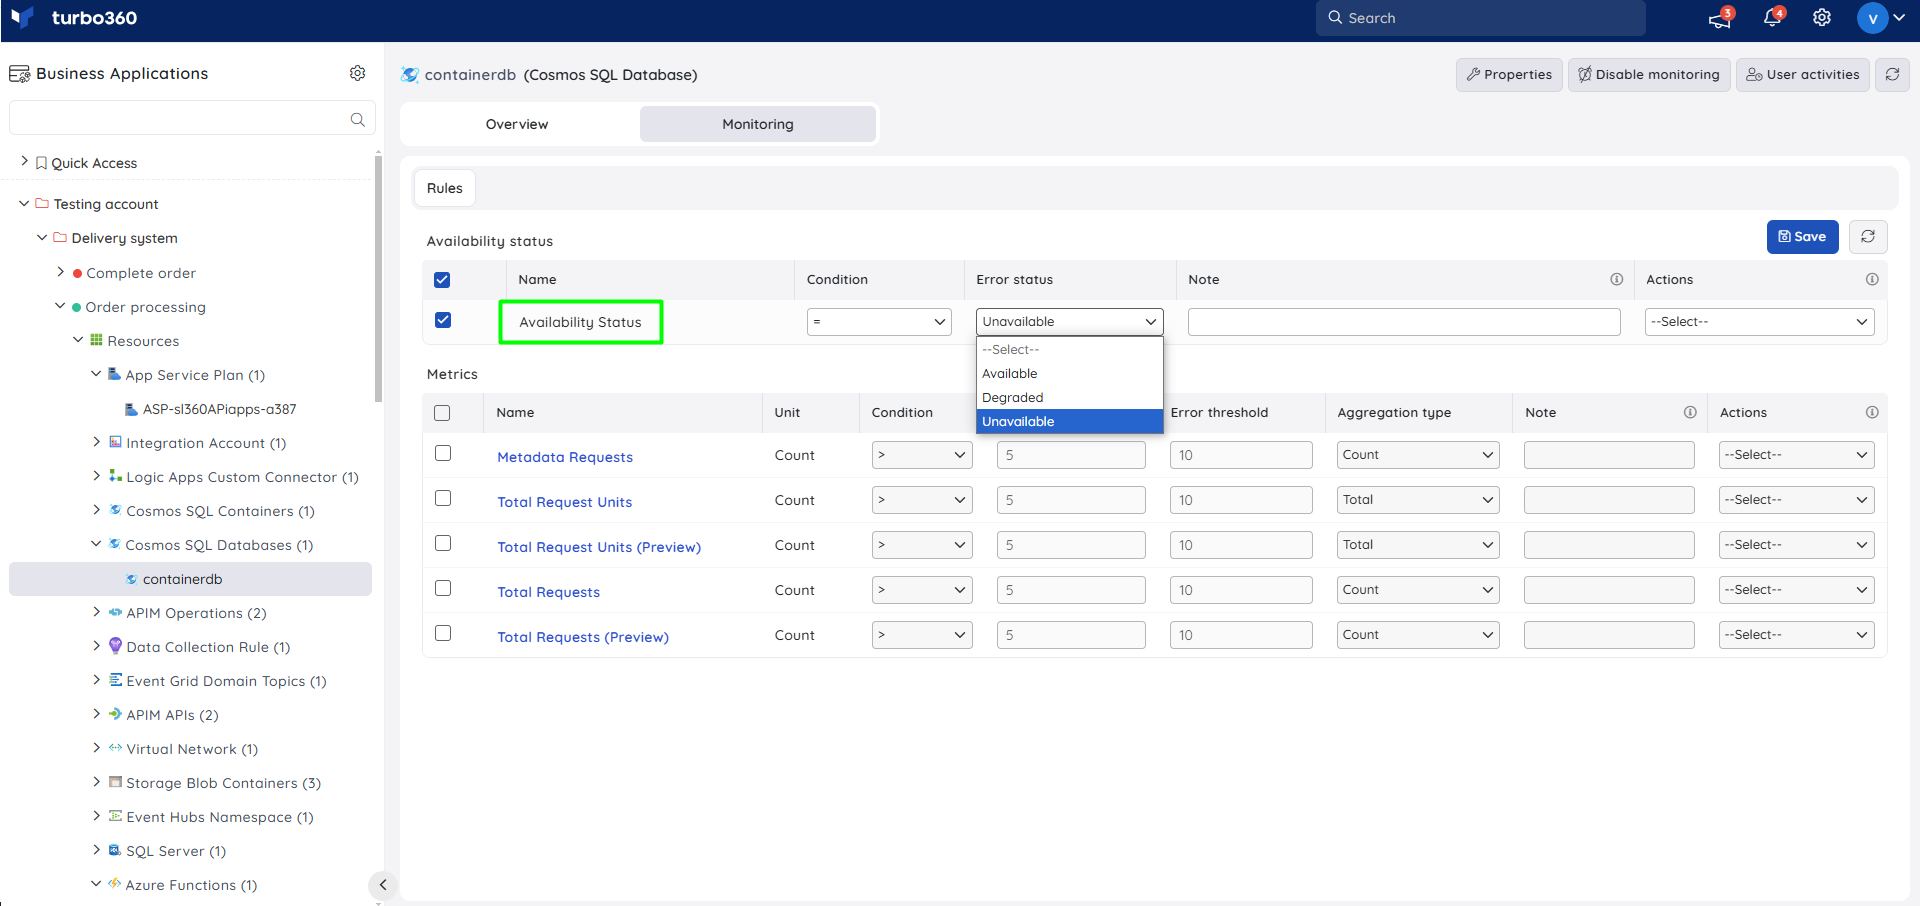Click the APIM Operations icon
The height and width of the screenshot is (906, 1920).
point(115,612)
